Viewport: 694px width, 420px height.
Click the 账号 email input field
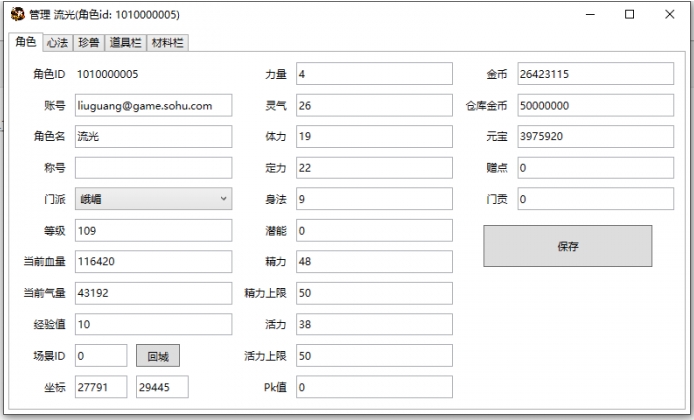[152, 105]
